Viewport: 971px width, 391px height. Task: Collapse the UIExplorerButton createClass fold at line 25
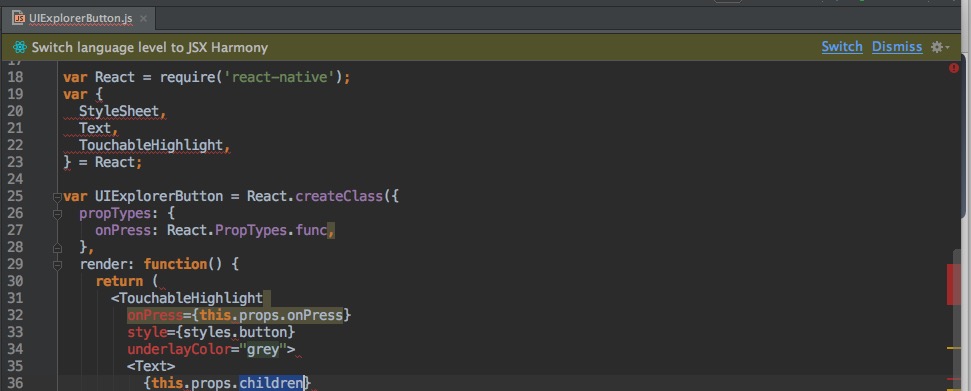click(57, 197)
